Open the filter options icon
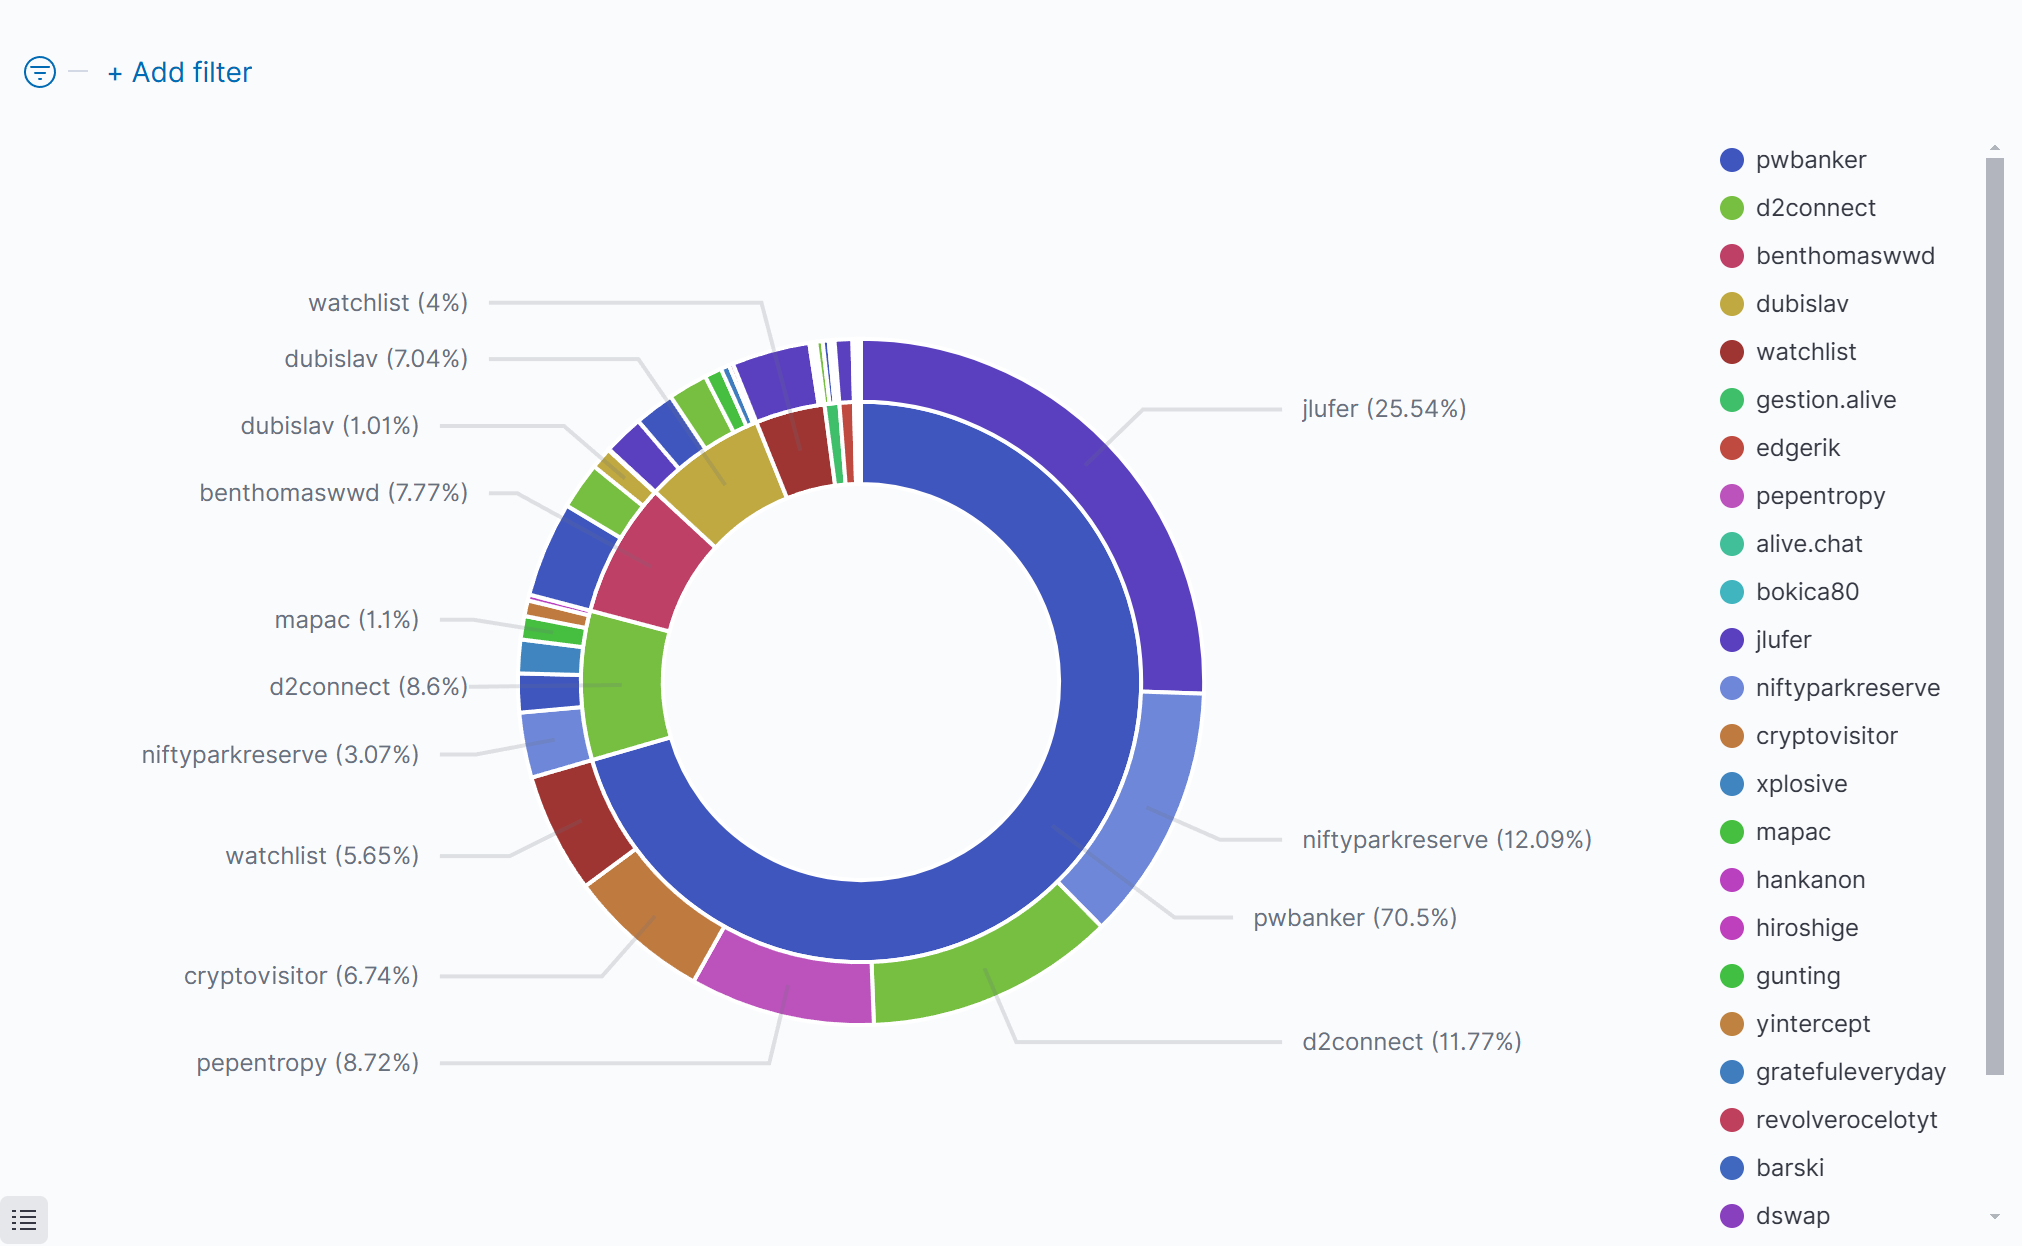 pos(39,72)
